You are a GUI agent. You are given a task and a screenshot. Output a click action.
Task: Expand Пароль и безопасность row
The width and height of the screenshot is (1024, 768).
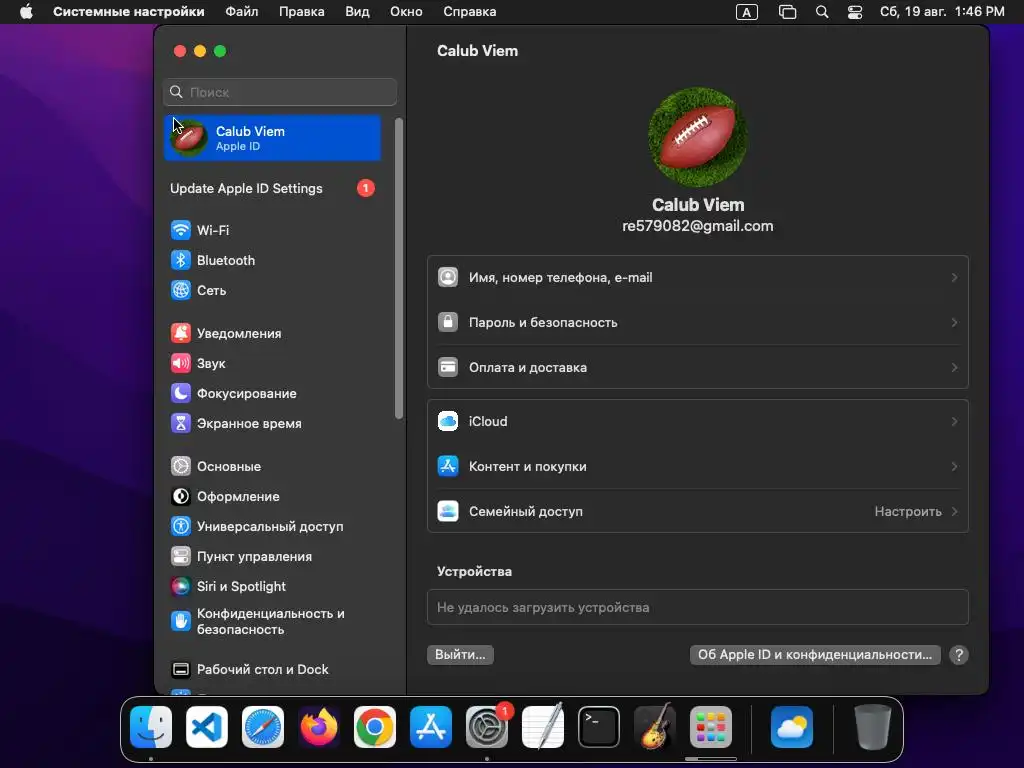(697, 323)
